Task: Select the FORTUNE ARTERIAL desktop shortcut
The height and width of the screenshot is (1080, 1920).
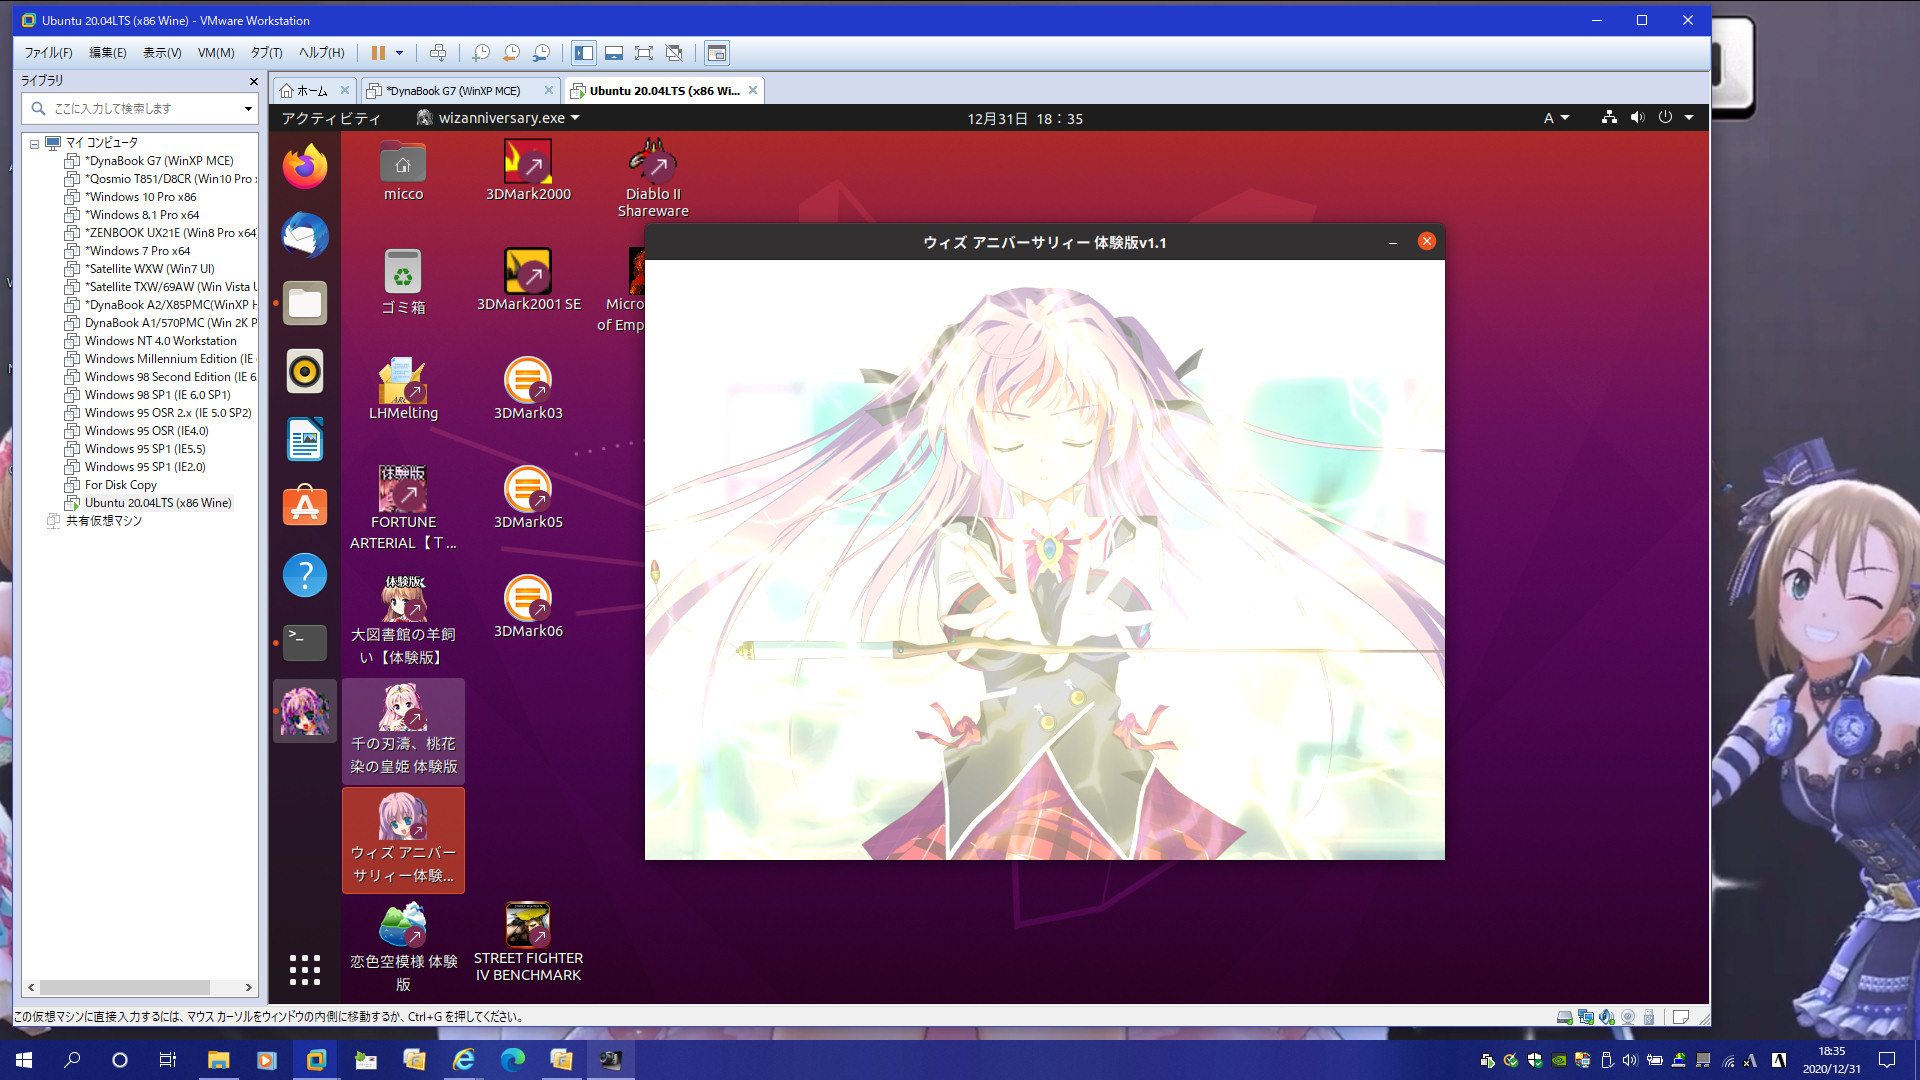Action: click(403, 508)
